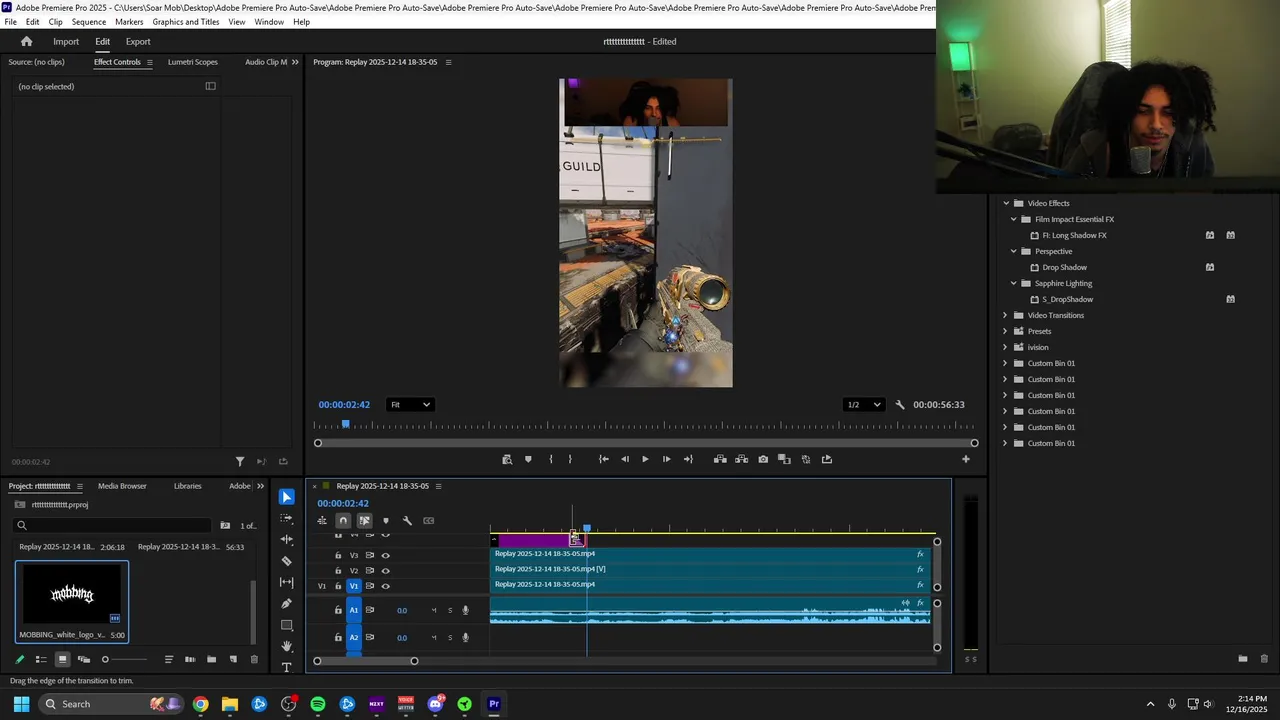Screen dimensions: 1280x720
Task: Open the Program monitor settings wrench
Action: point(900,405)
